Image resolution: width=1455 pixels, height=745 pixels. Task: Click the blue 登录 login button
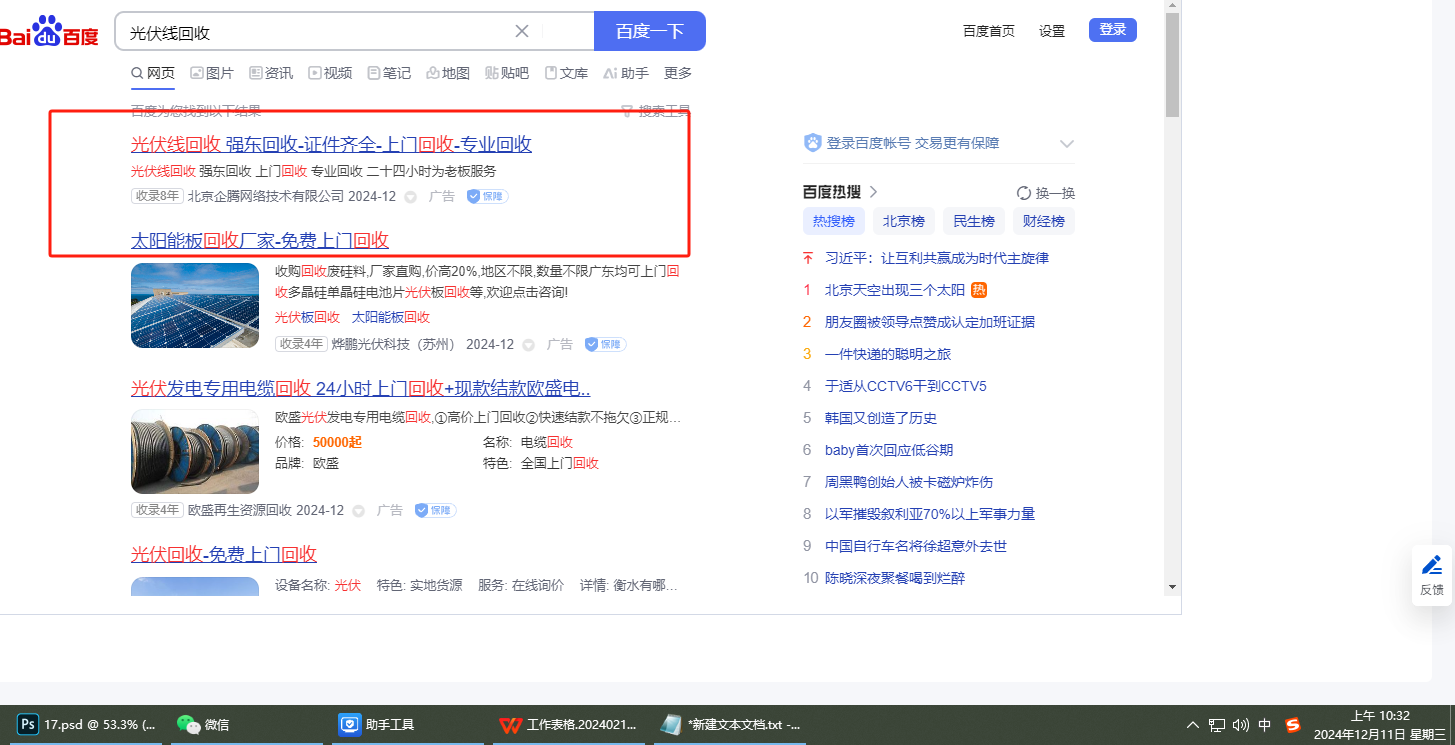point(1112,30)
